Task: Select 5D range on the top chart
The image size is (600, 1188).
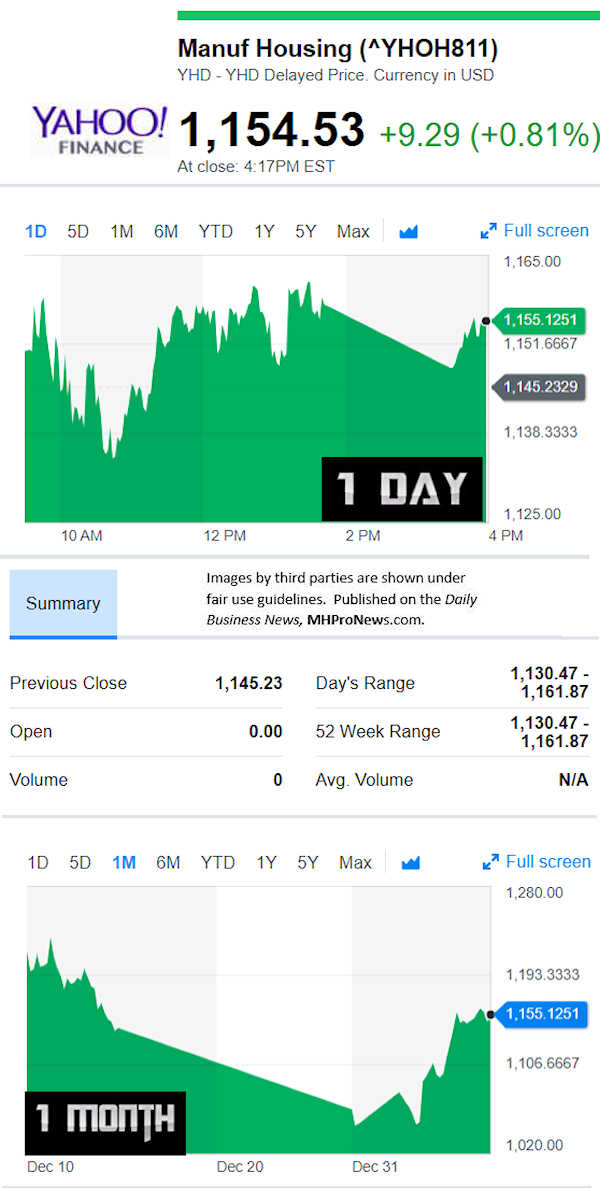Action: click(78, 232)
